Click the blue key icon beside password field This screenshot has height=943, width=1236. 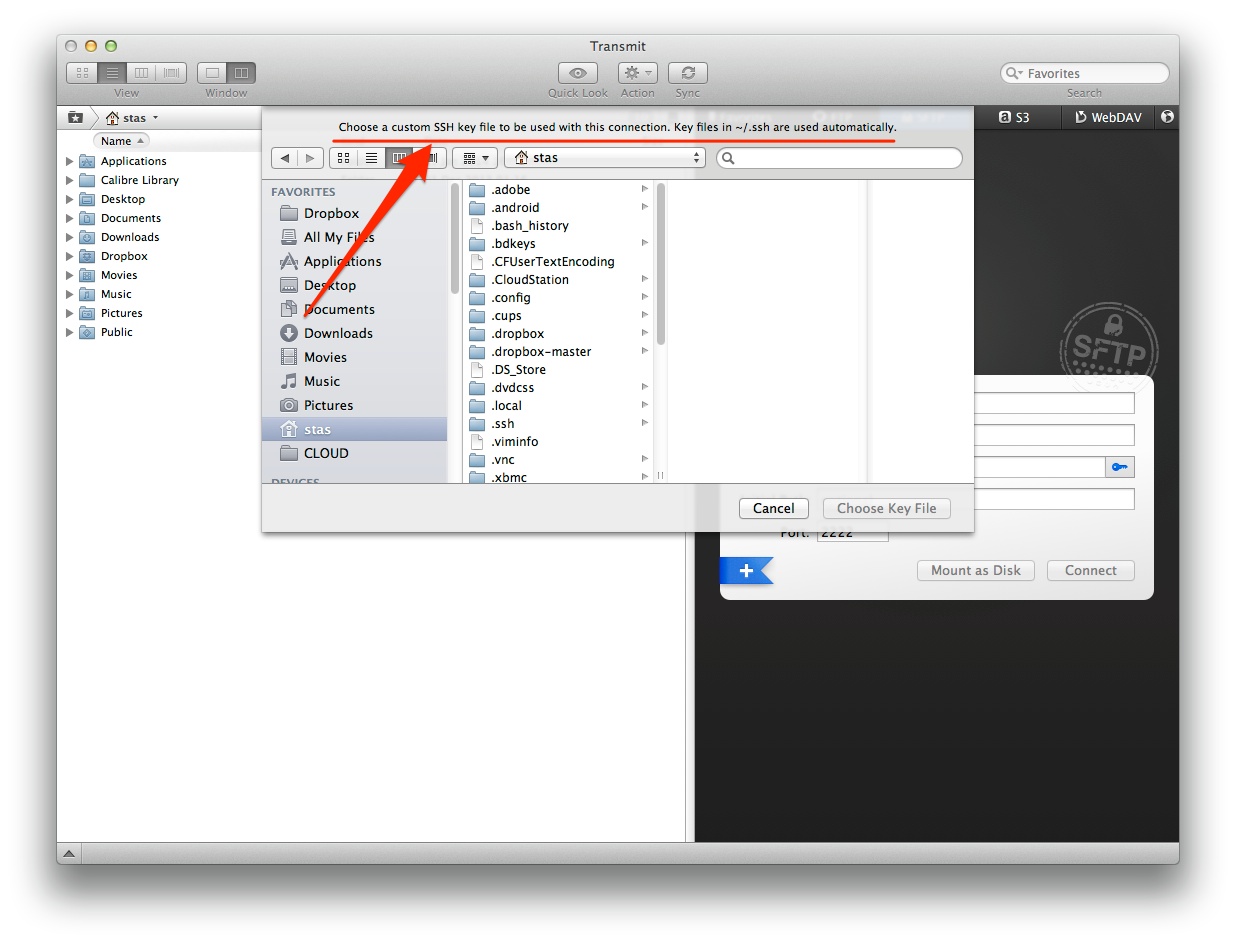pyautogui.click(x=1120, y=467)
